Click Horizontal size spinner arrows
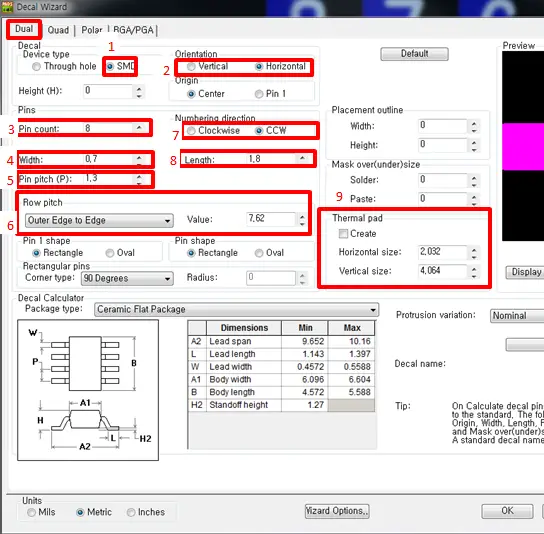544x534 pixels. 474,252
